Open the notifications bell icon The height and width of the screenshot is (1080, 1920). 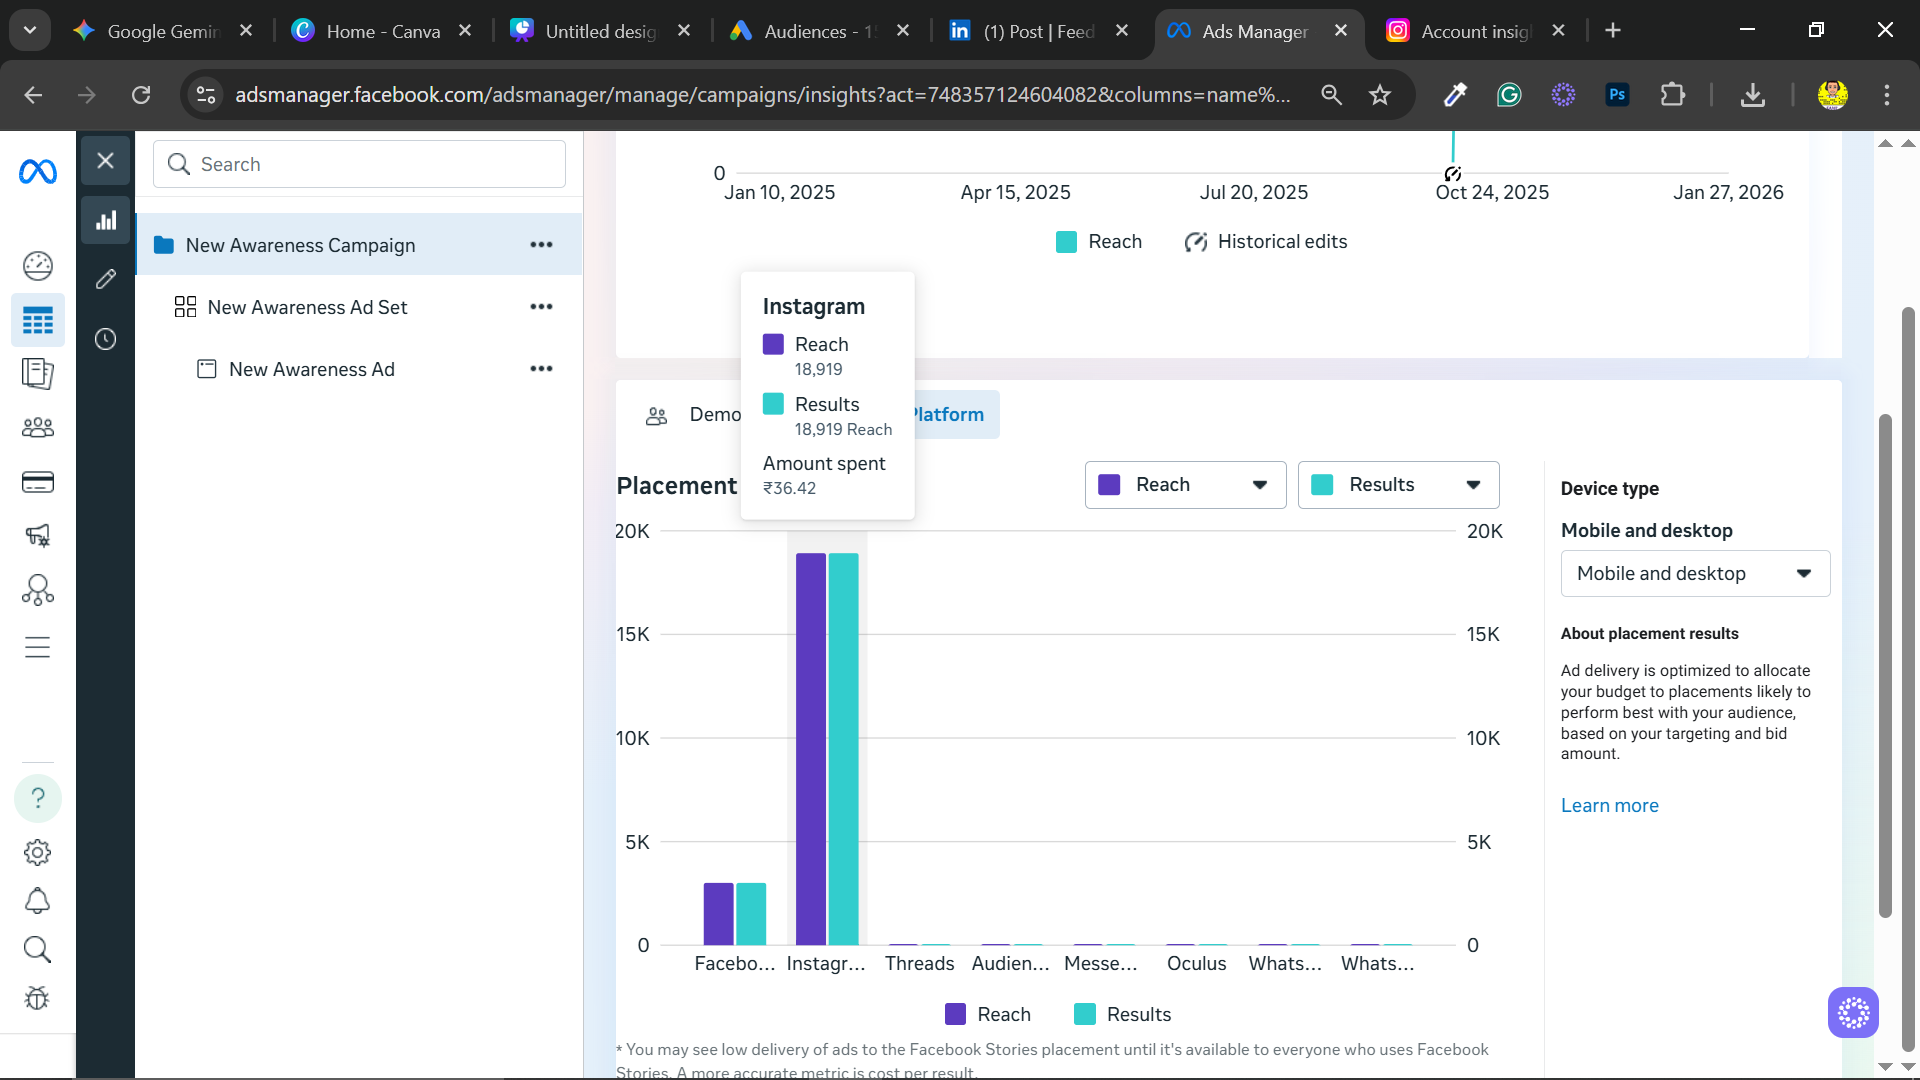point(38,901)
